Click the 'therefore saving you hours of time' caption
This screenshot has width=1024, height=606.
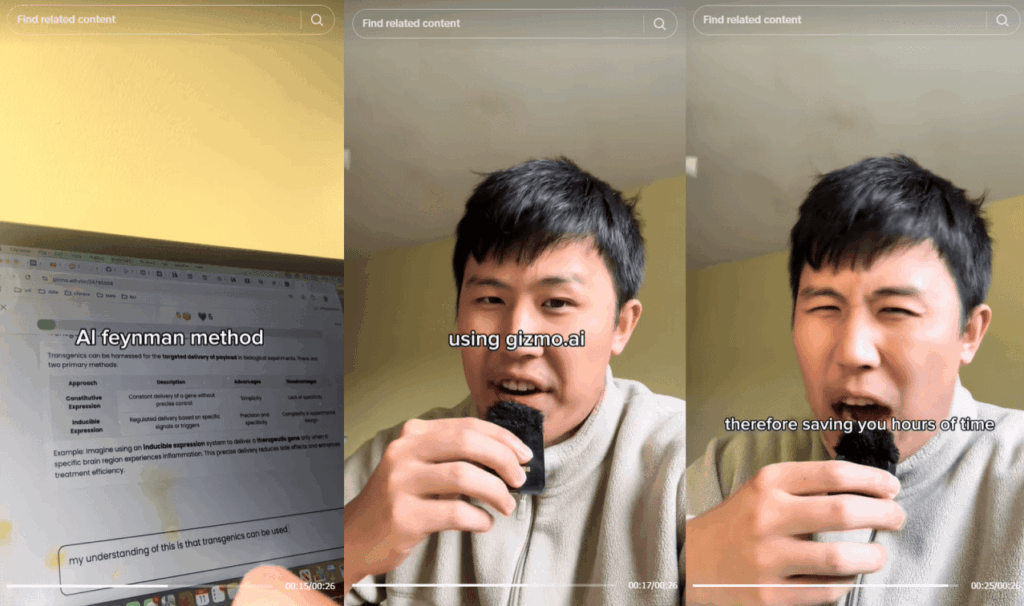(x=859, y=425)
